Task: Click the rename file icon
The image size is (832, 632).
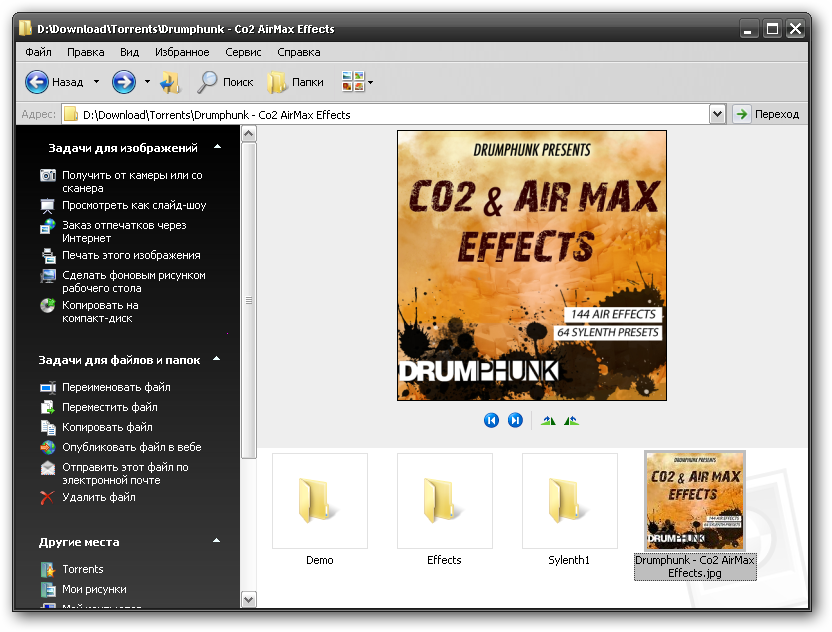Action: [48, 388]
